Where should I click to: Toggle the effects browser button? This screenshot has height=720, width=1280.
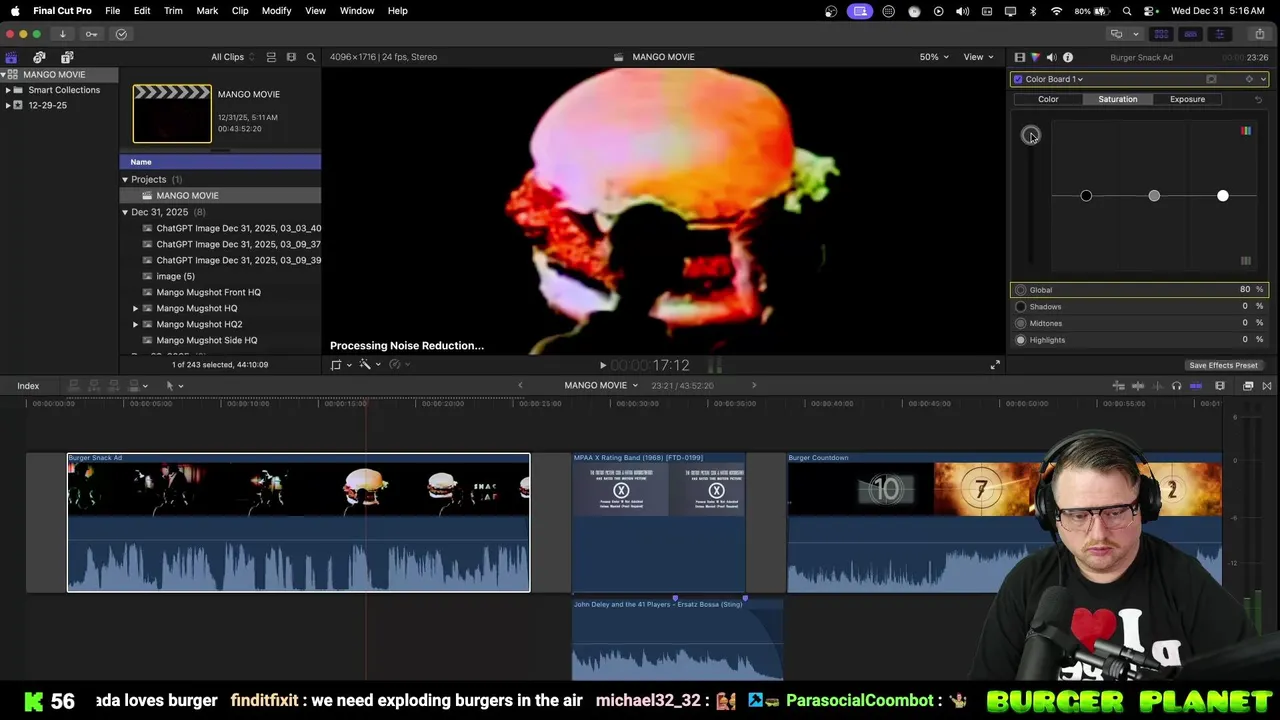pos(1248,386)
